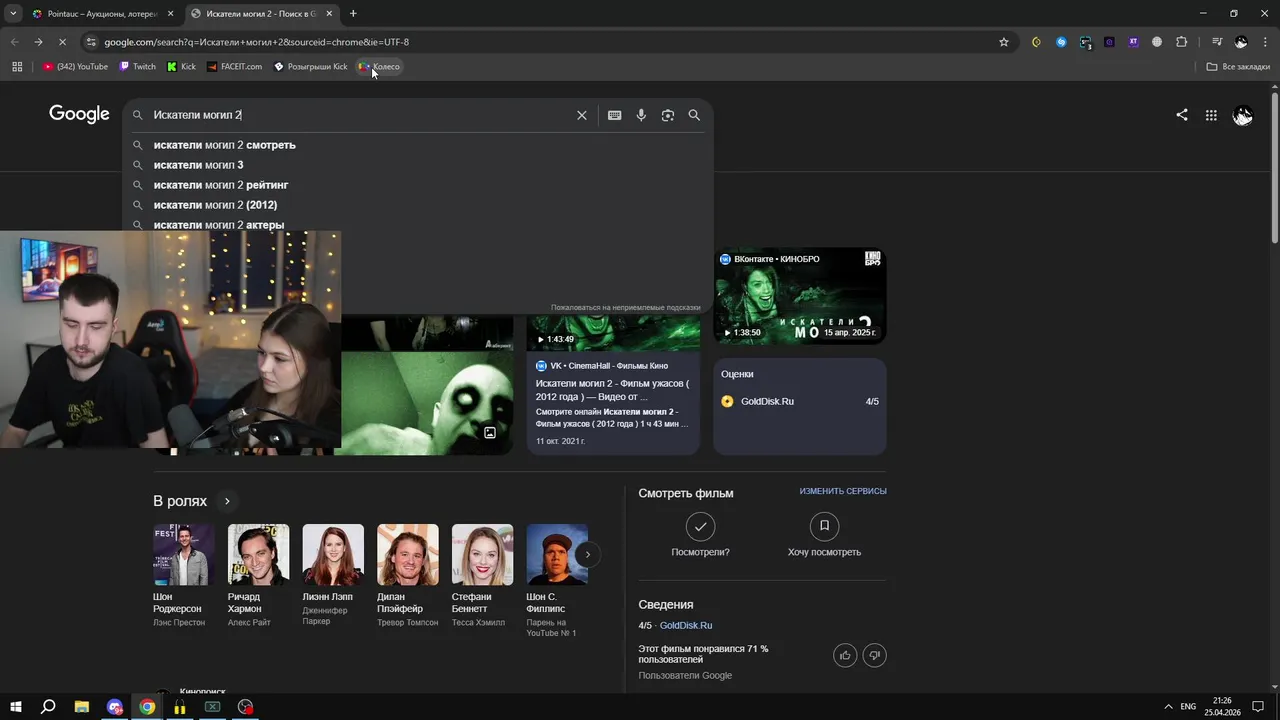Viewport: 1280px width, 720px height.
Task: Open Лиэнн Лэпп cast photo
Action: (x=333, y=554)
